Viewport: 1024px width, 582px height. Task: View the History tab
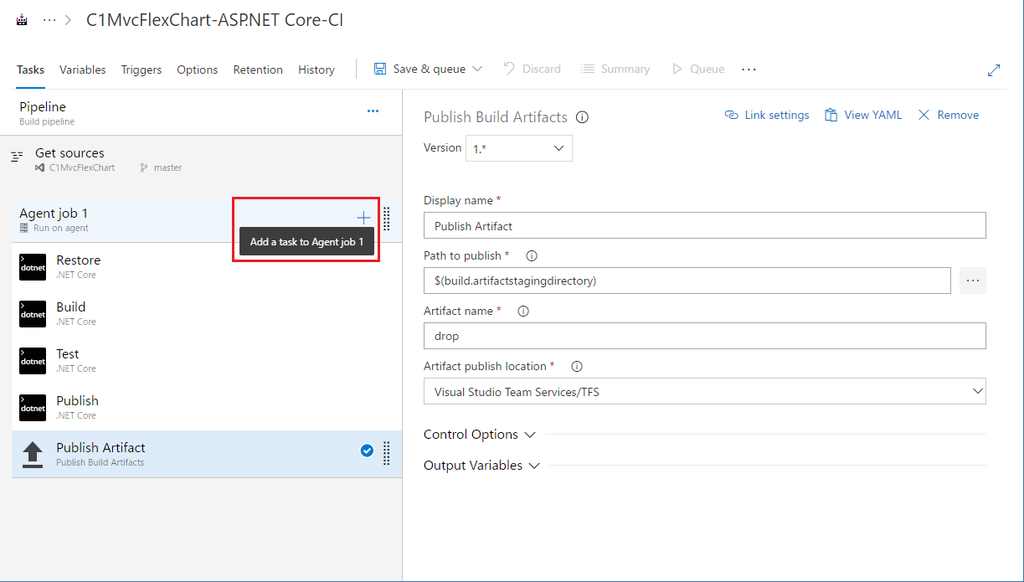[316, 69]
